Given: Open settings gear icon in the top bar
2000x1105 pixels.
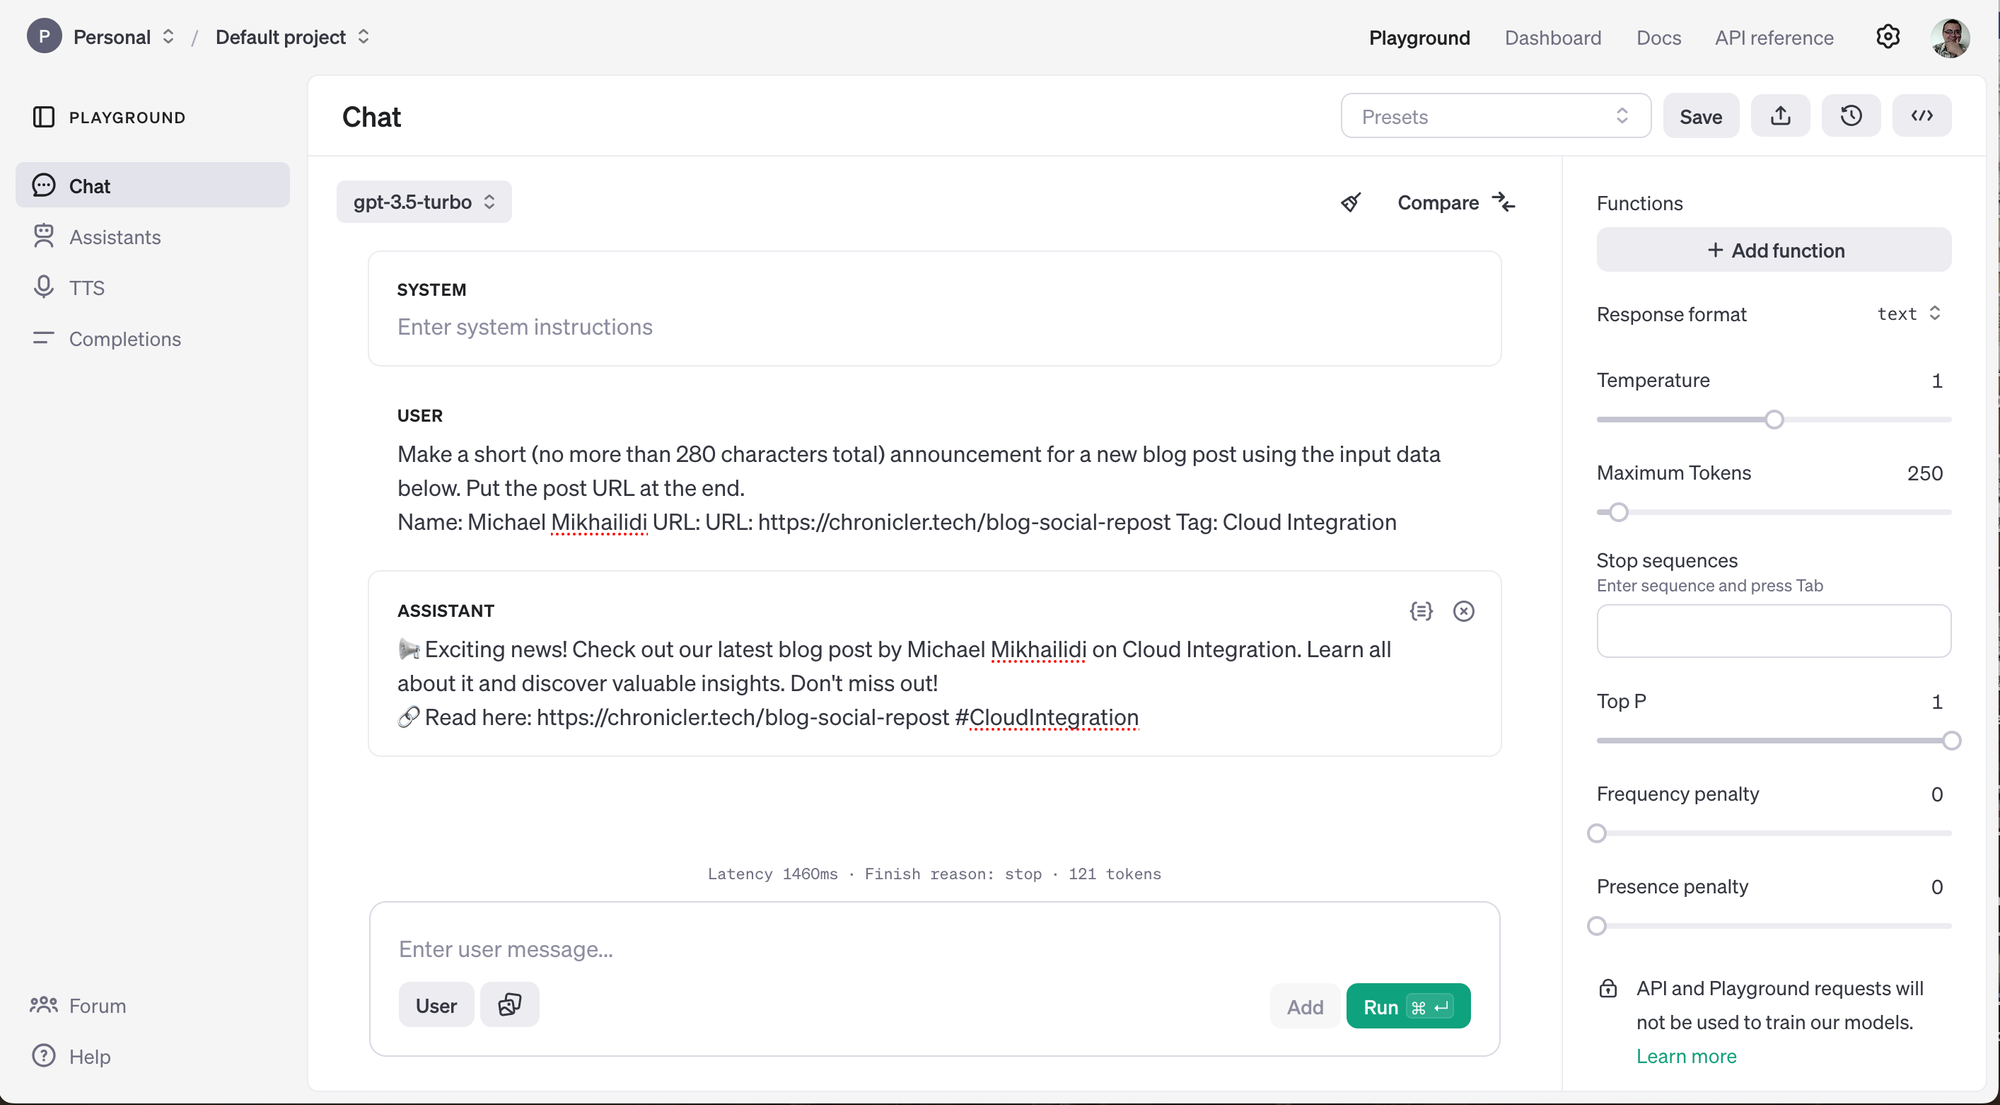Looking at the screenshot, I should pos(1887,37).
